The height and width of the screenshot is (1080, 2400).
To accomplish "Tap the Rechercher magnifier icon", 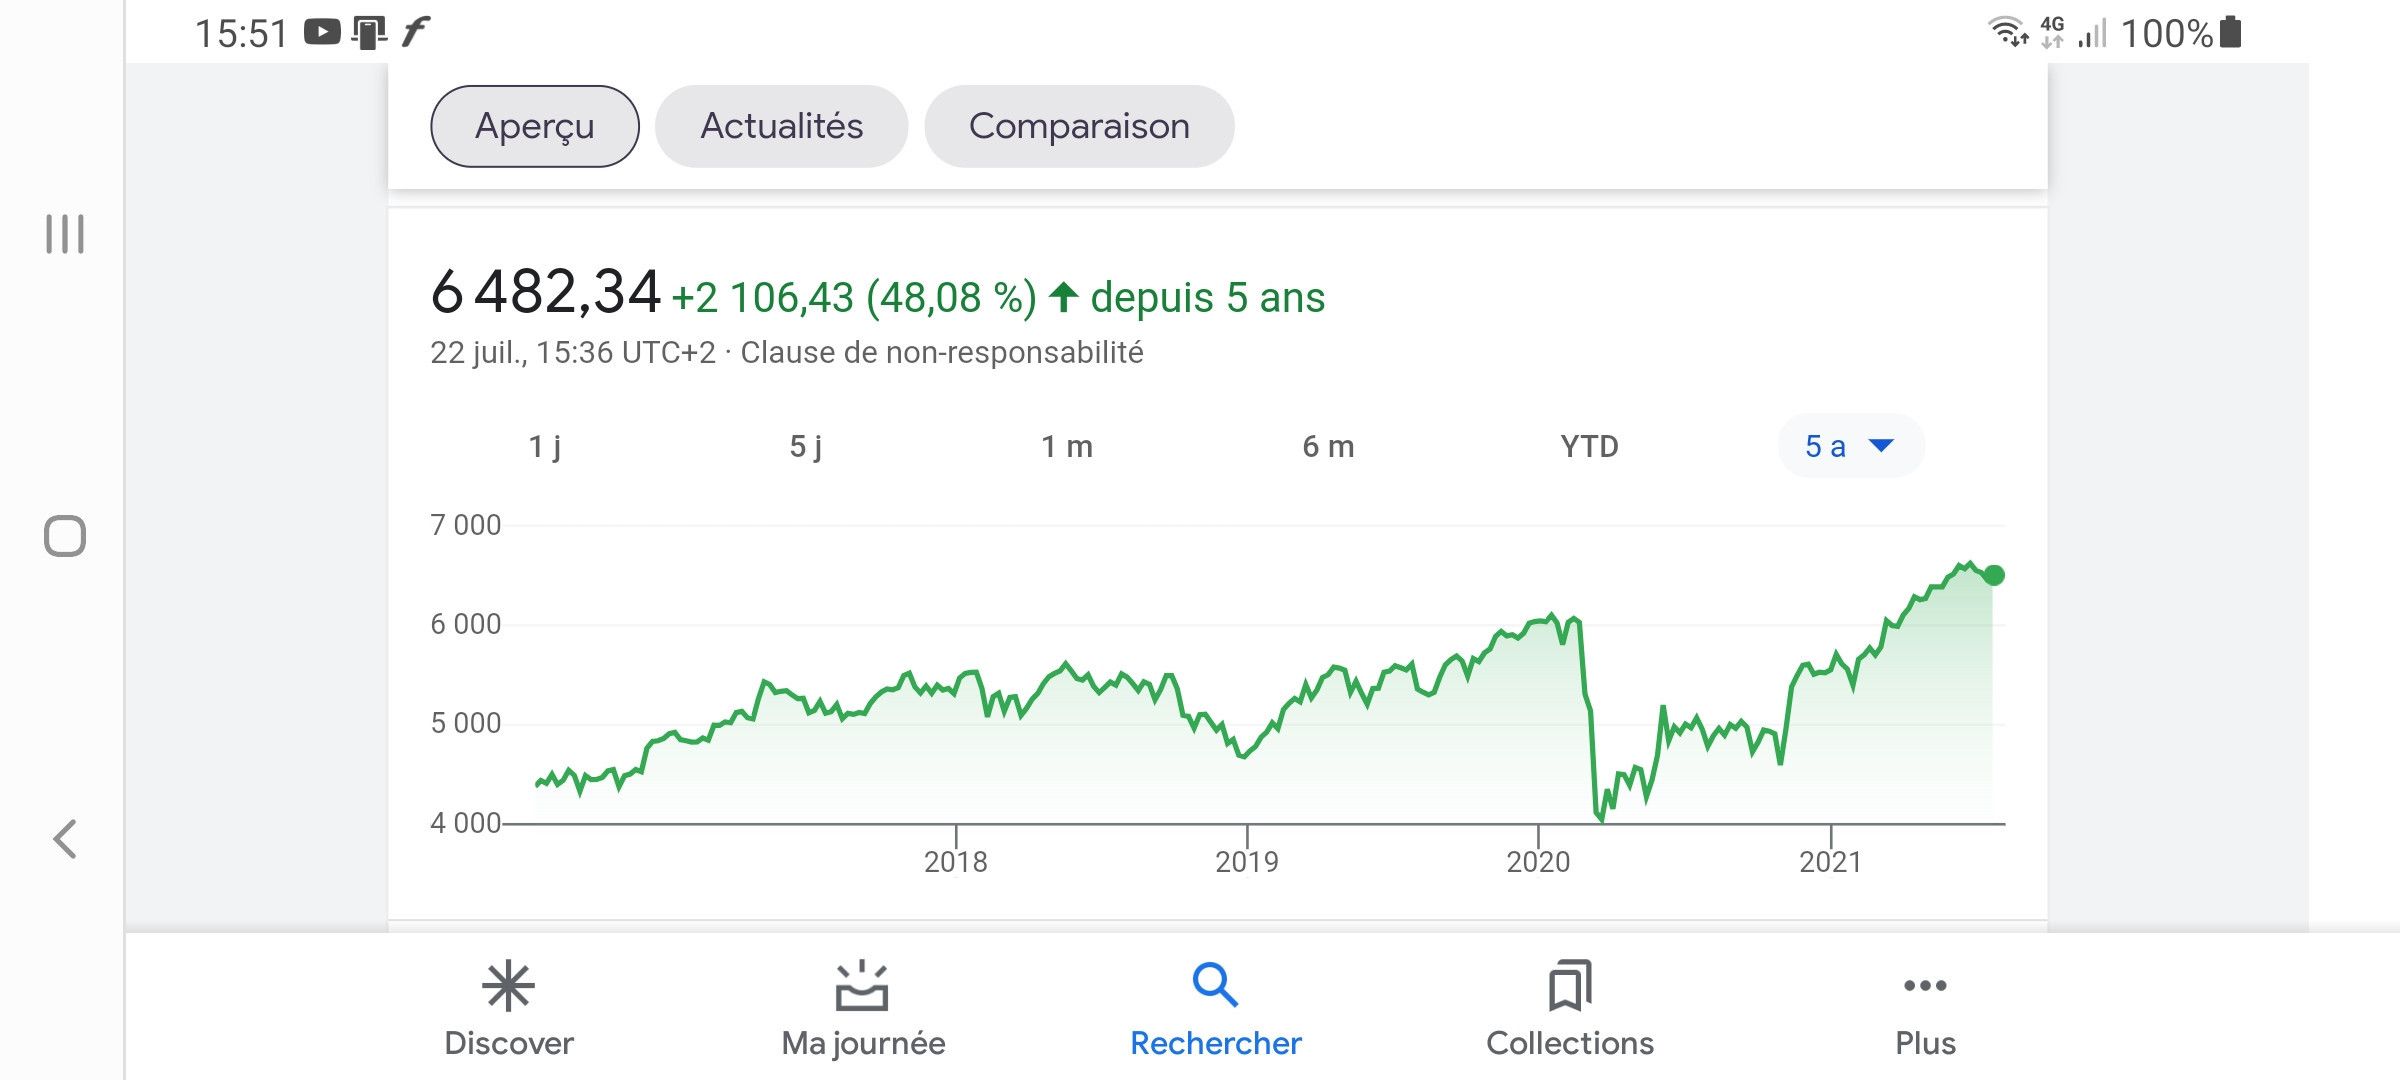I will point(1215,986).
